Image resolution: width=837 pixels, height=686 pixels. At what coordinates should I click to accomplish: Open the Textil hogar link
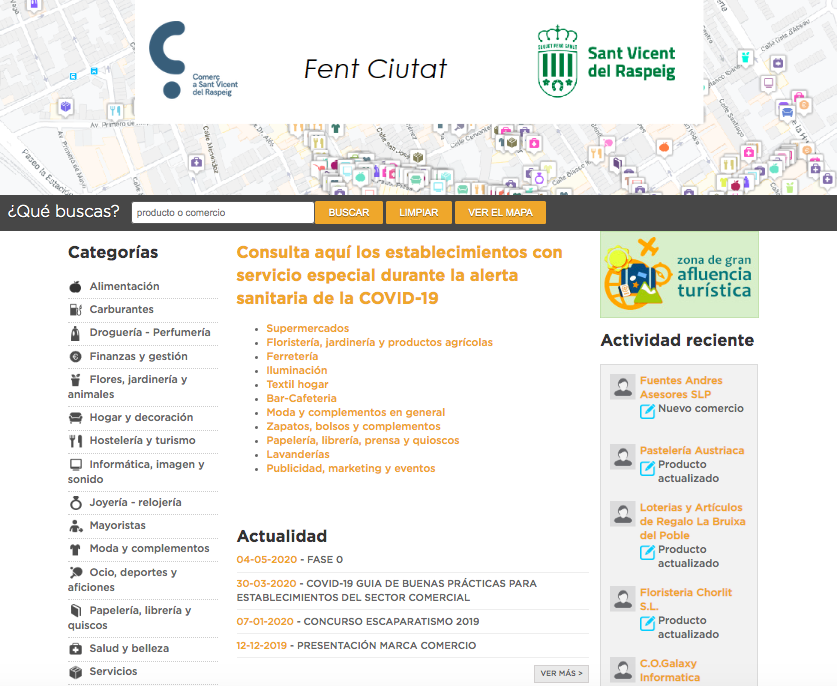(297, 384)
